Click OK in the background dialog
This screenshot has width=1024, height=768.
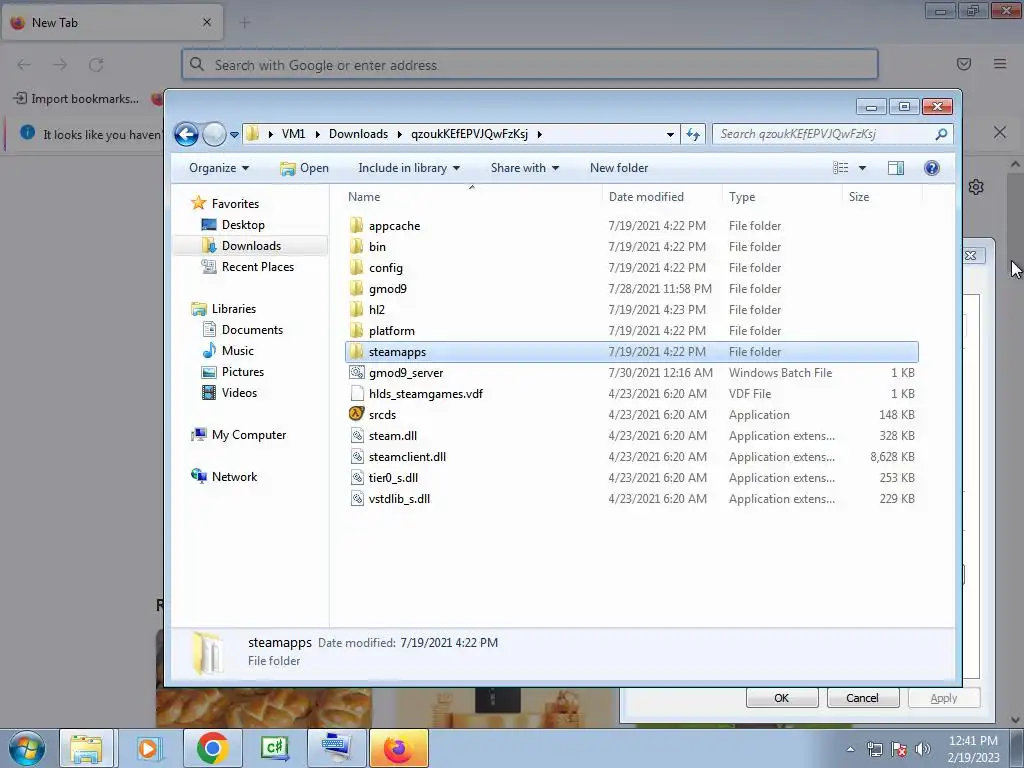[x=782, y=697]
